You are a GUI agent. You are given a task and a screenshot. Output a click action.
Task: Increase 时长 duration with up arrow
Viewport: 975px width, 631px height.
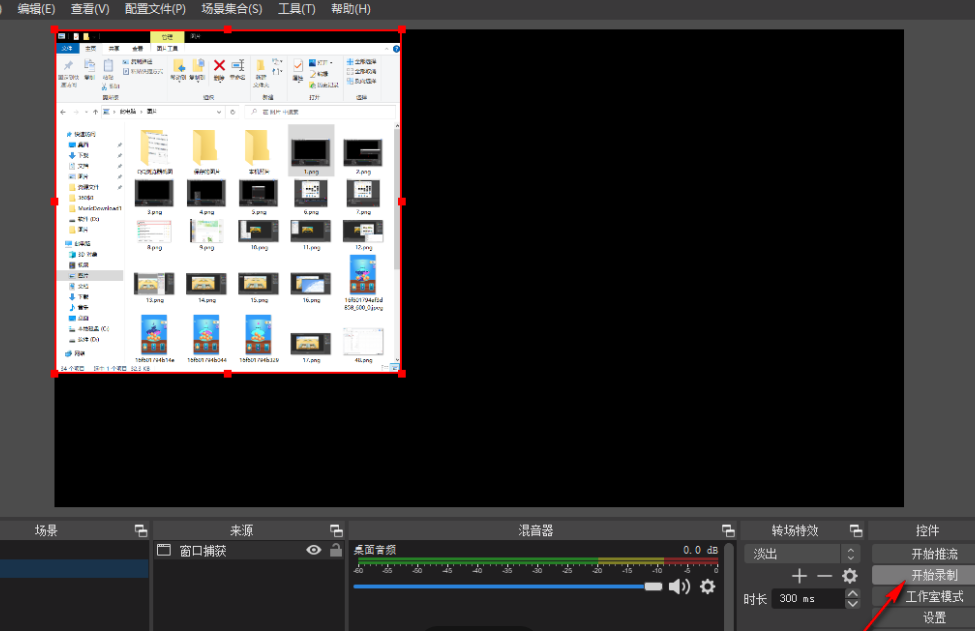click(853, 594)
